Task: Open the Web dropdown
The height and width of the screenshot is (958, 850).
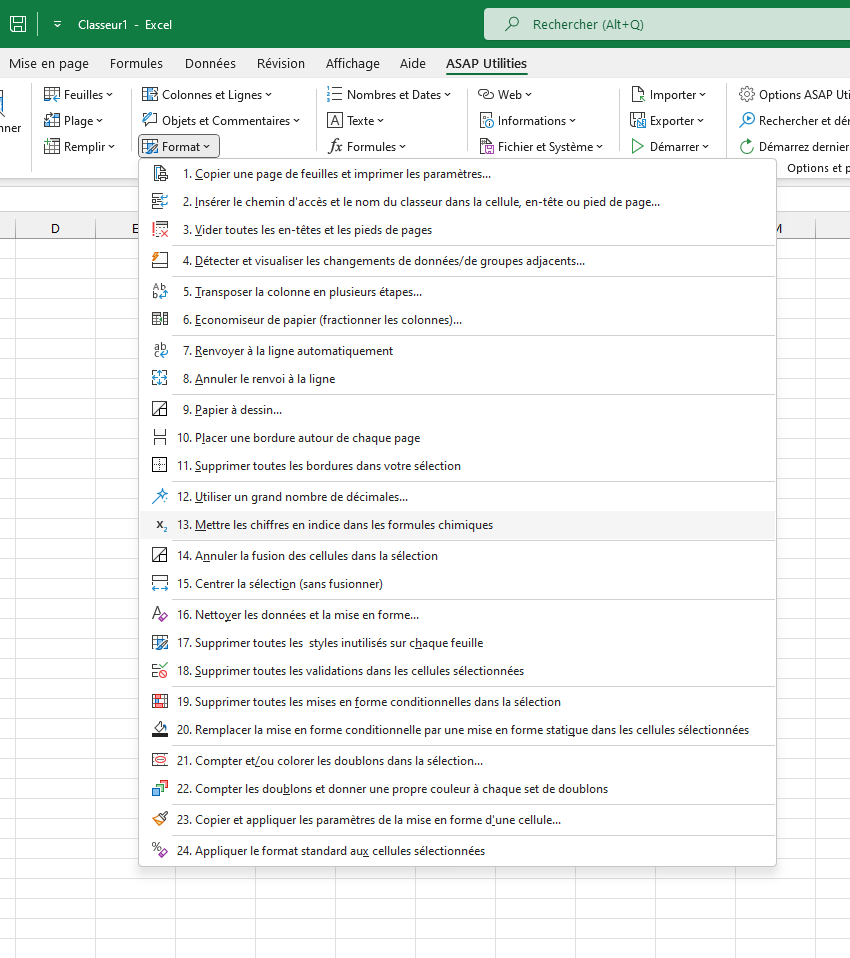Action: pyautogui.click(x=505, y=95)
